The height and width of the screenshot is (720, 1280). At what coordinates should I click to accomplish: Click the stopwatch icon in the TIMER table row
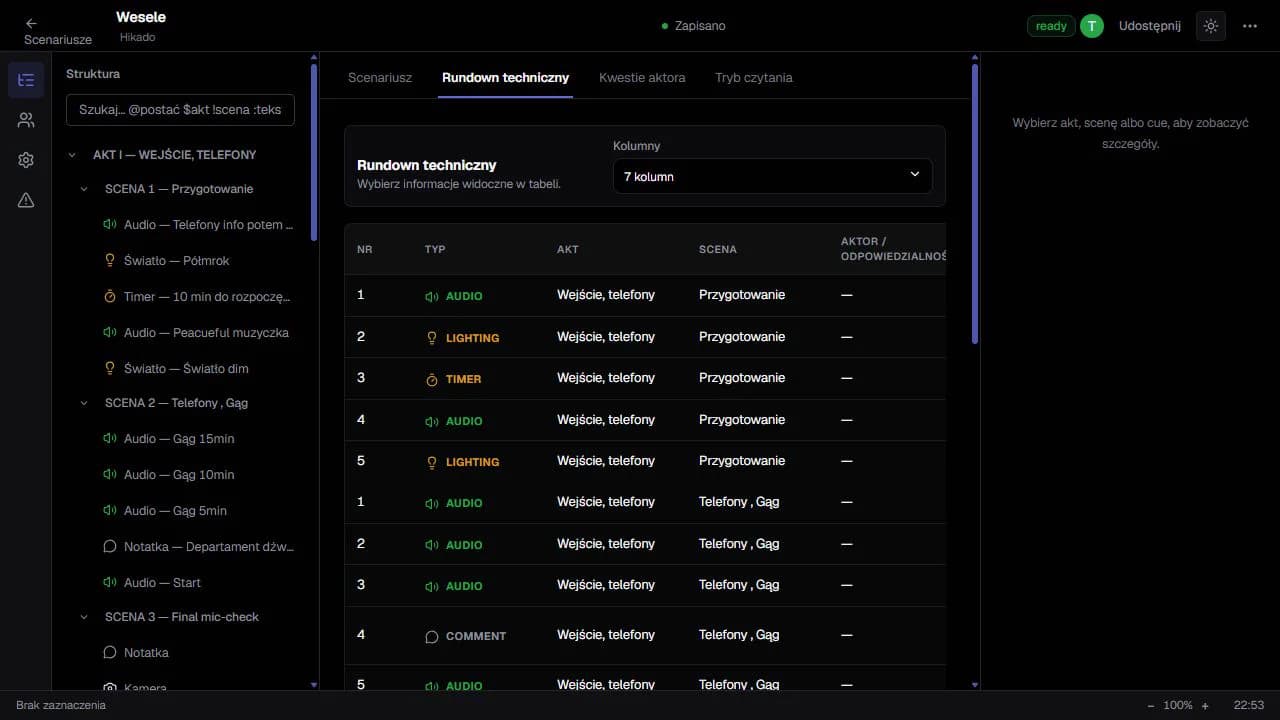[432, 380]
